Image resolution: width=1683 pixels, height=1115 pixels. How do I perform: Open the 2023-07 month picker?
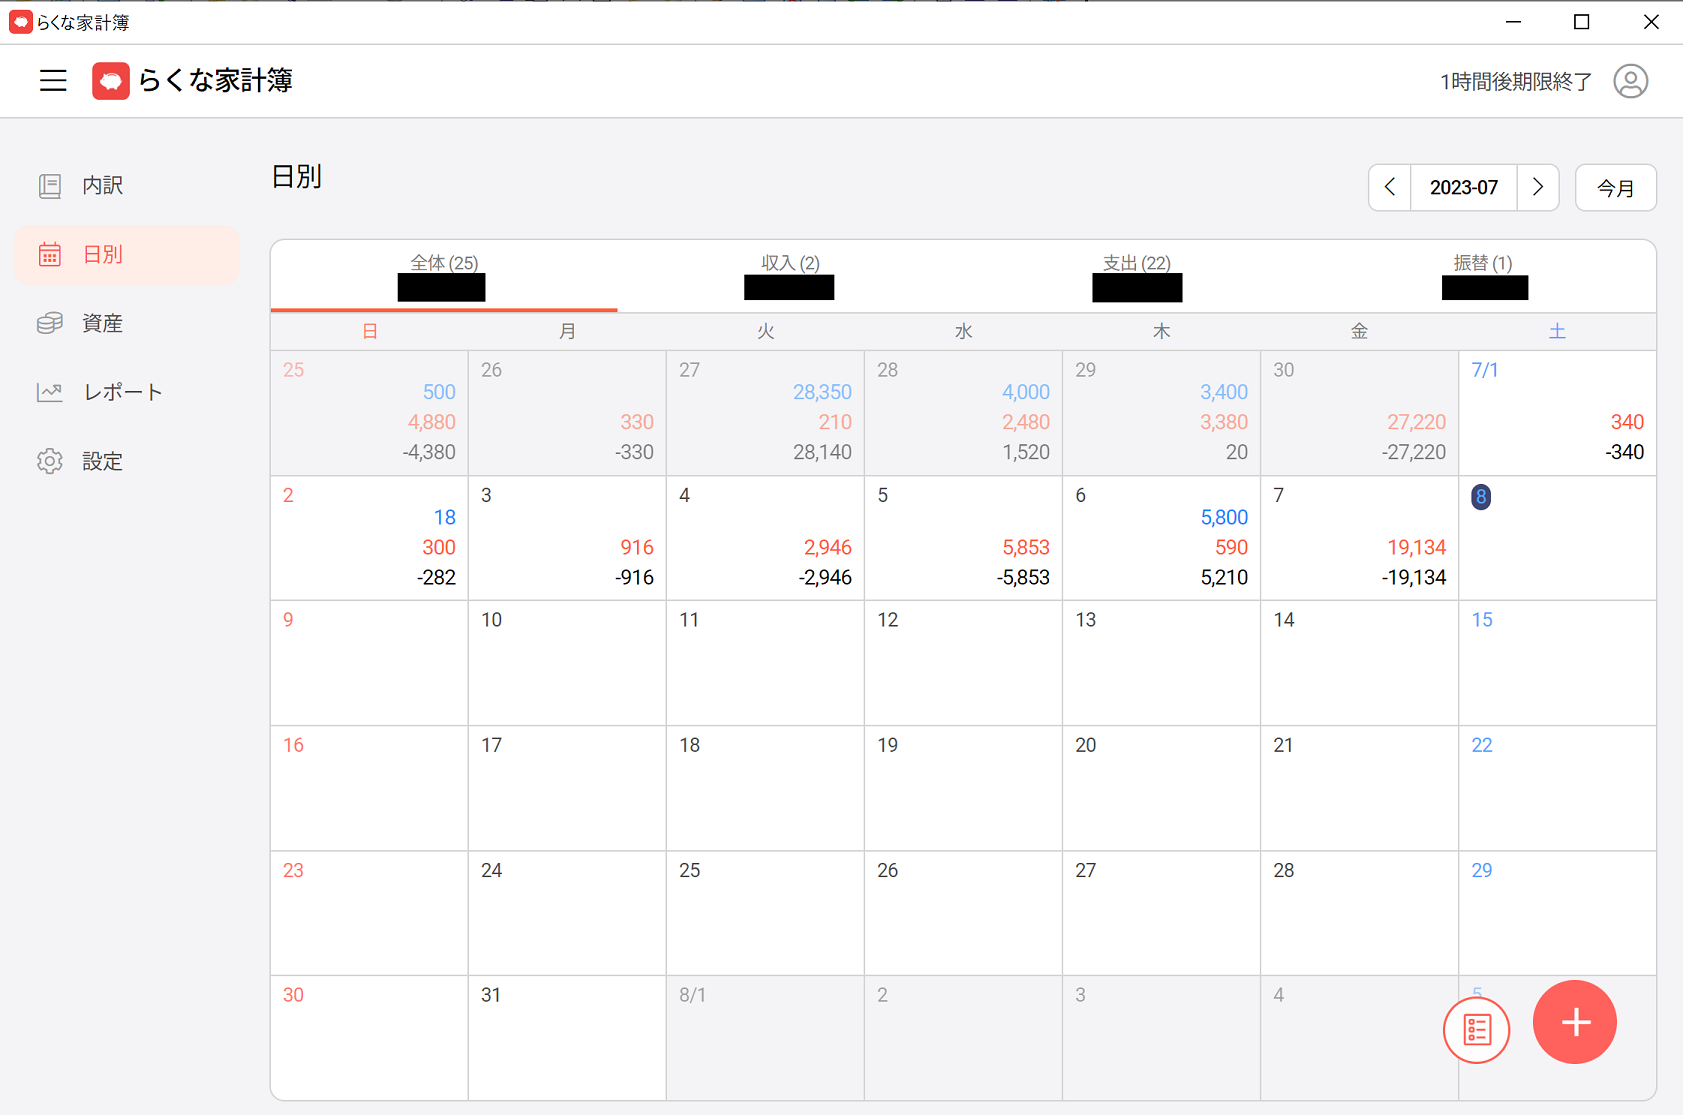1463,187
